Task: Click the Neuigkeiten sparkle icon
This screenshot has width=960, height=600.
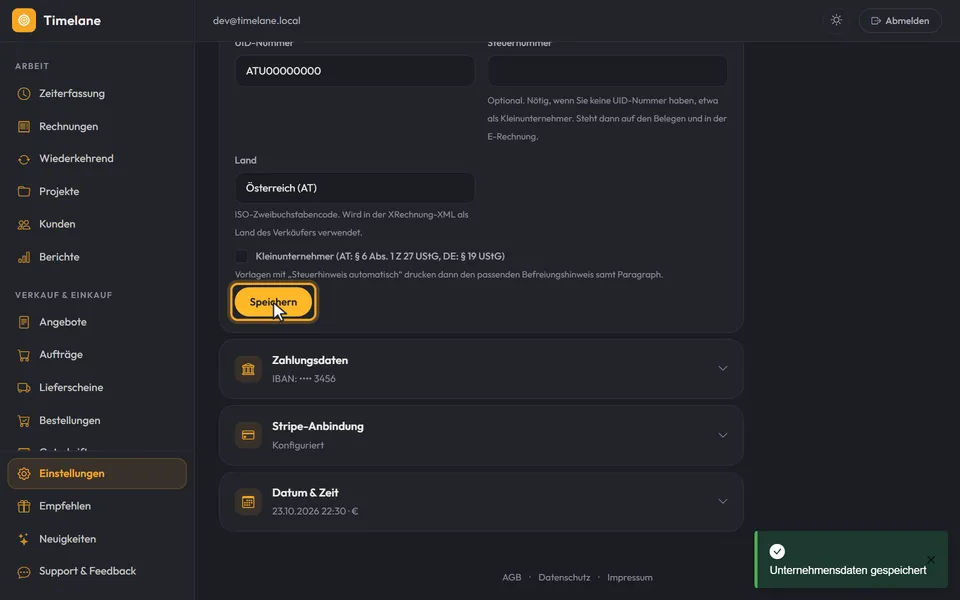Action: pyautogui.click(x=24, y=539)
